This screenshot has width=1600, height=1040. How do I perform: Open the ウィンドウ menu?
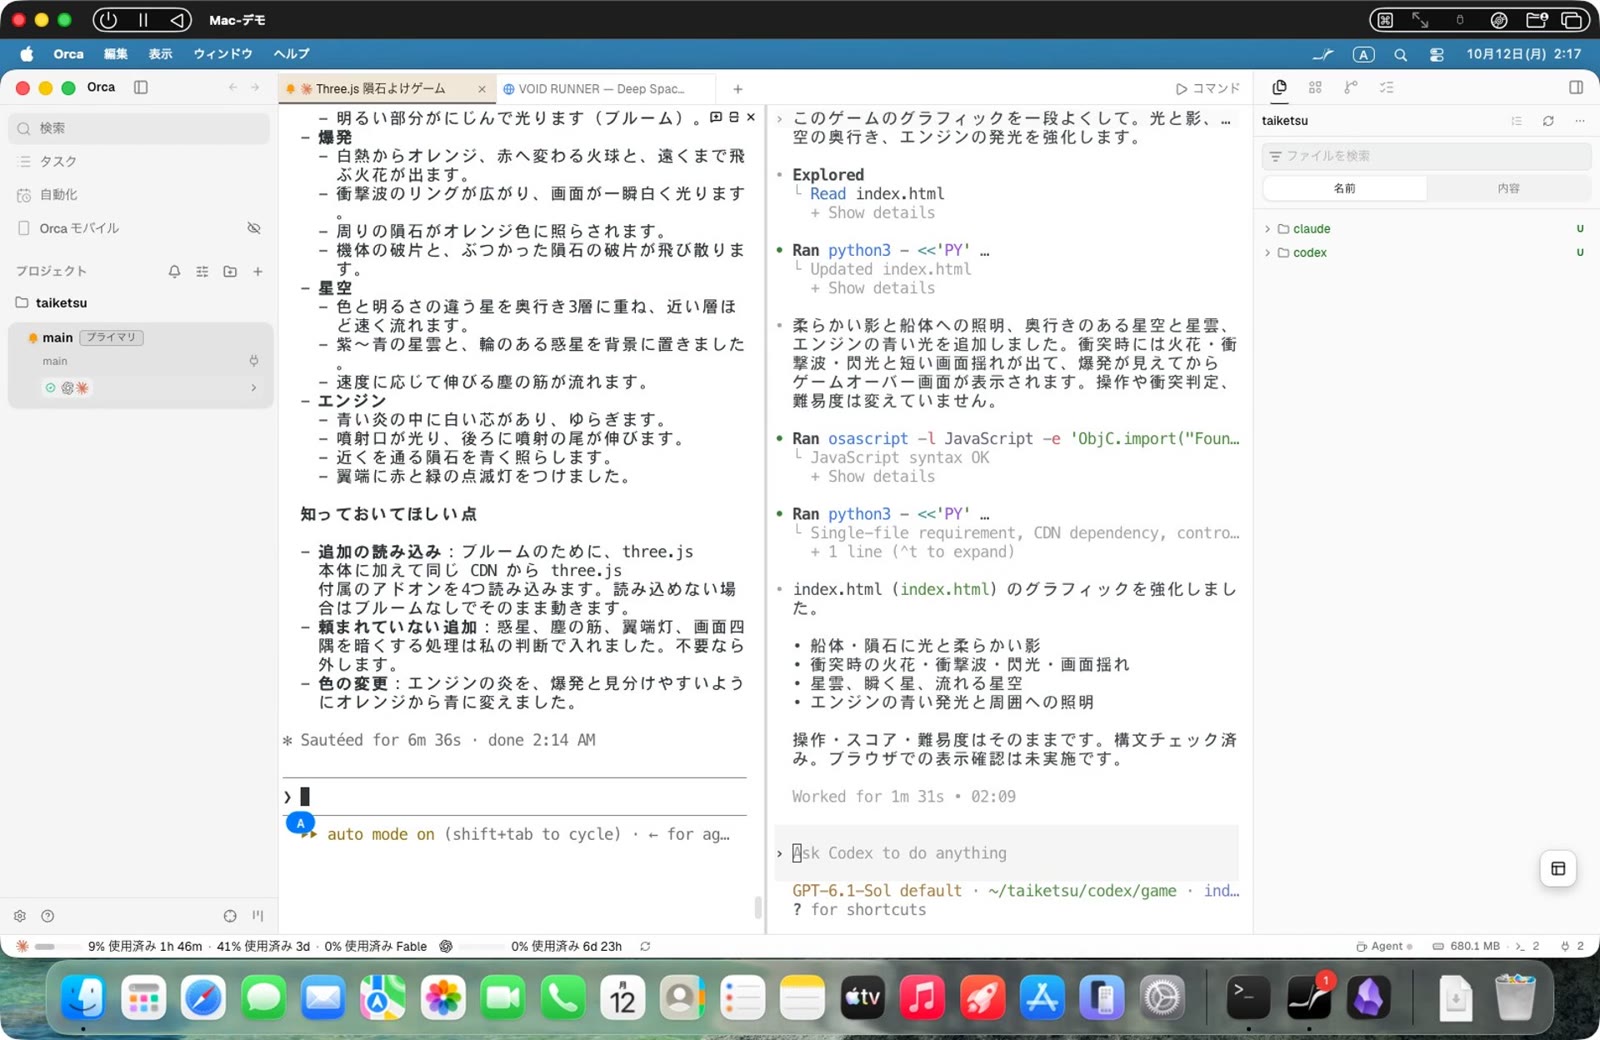(x=223, y=54)
